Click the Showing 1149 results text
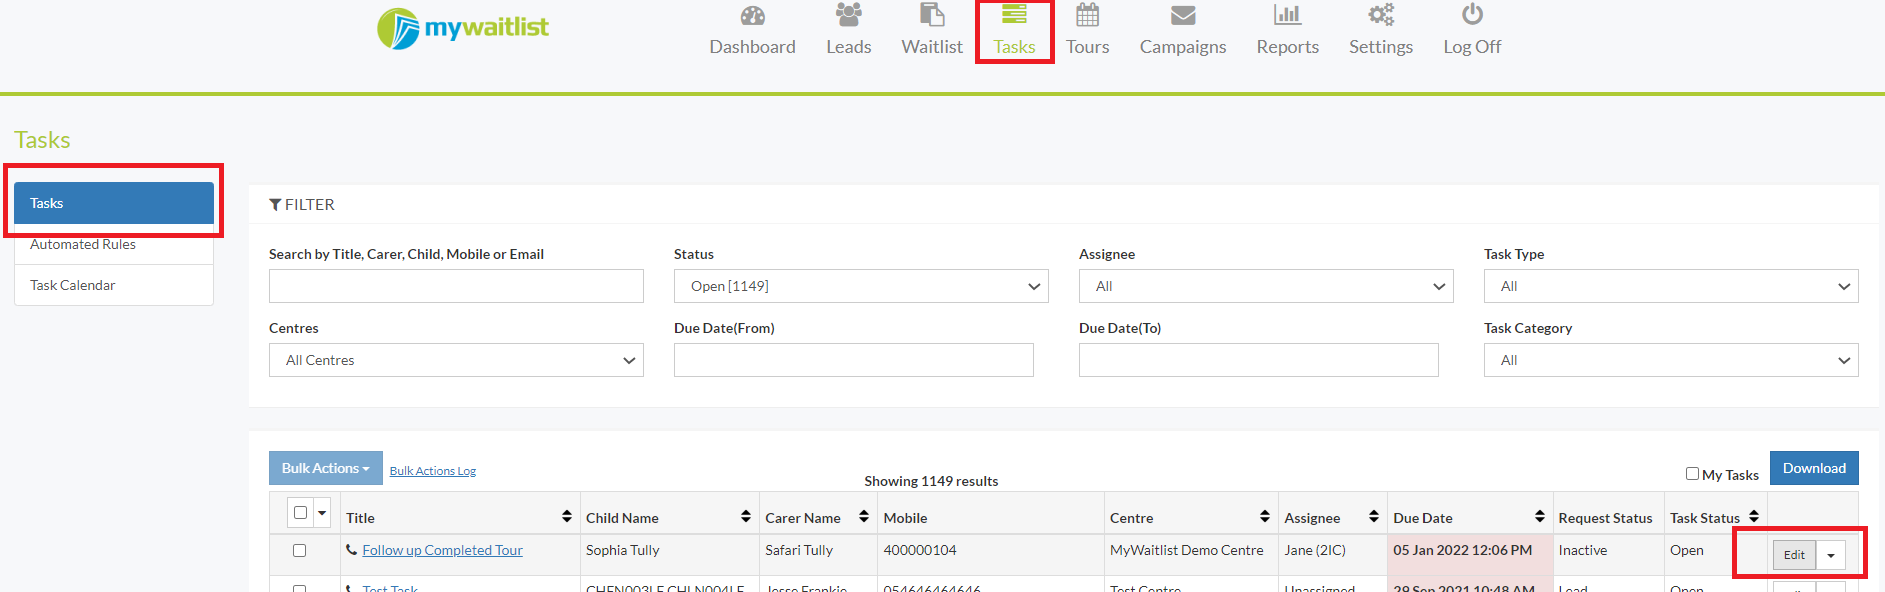This screenshot has width=1885, height=592. coord(931,481)
